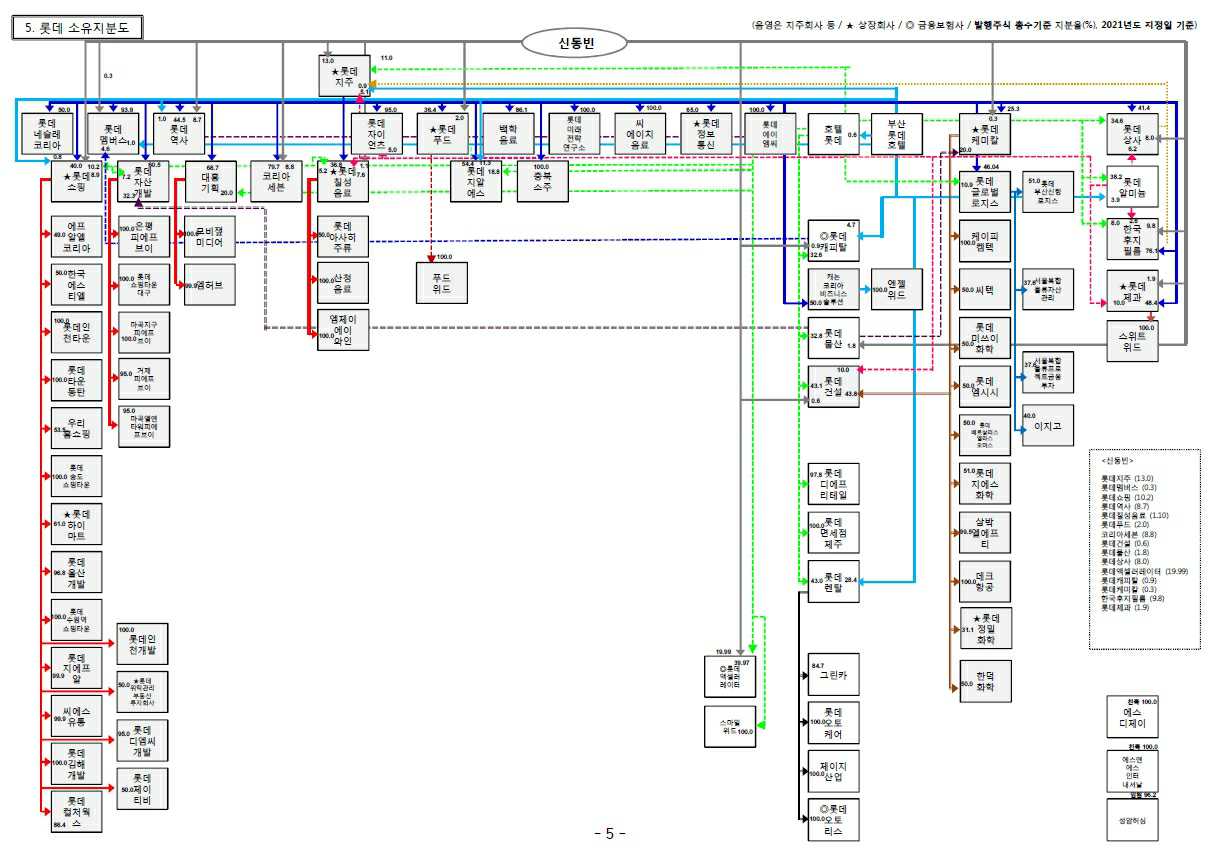Select the ★롯데쇼핑 box
The width and height of the screenshot is (1231, 858).
pyautogui.click(x=76, y=182)
